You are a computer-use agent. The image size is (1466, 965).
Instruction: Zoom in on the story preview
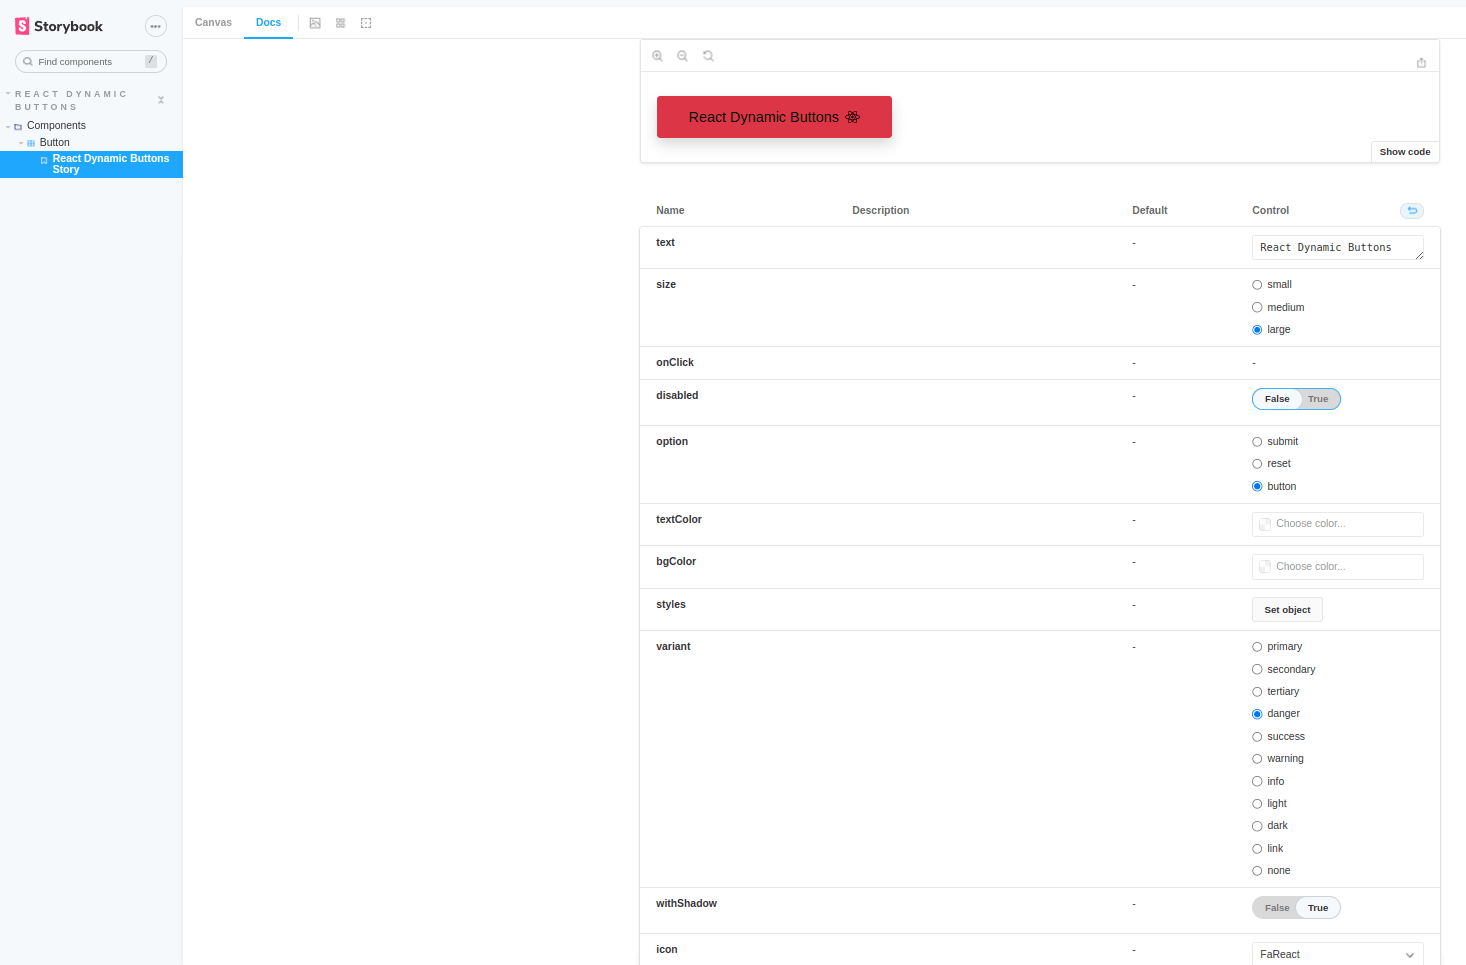click(x=657, y=55)
